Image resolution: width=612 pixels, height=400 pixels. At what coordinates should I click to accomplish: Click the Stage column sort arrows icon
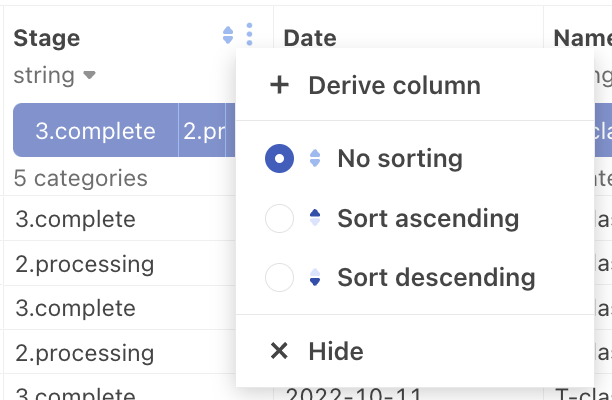pos(228,37)
